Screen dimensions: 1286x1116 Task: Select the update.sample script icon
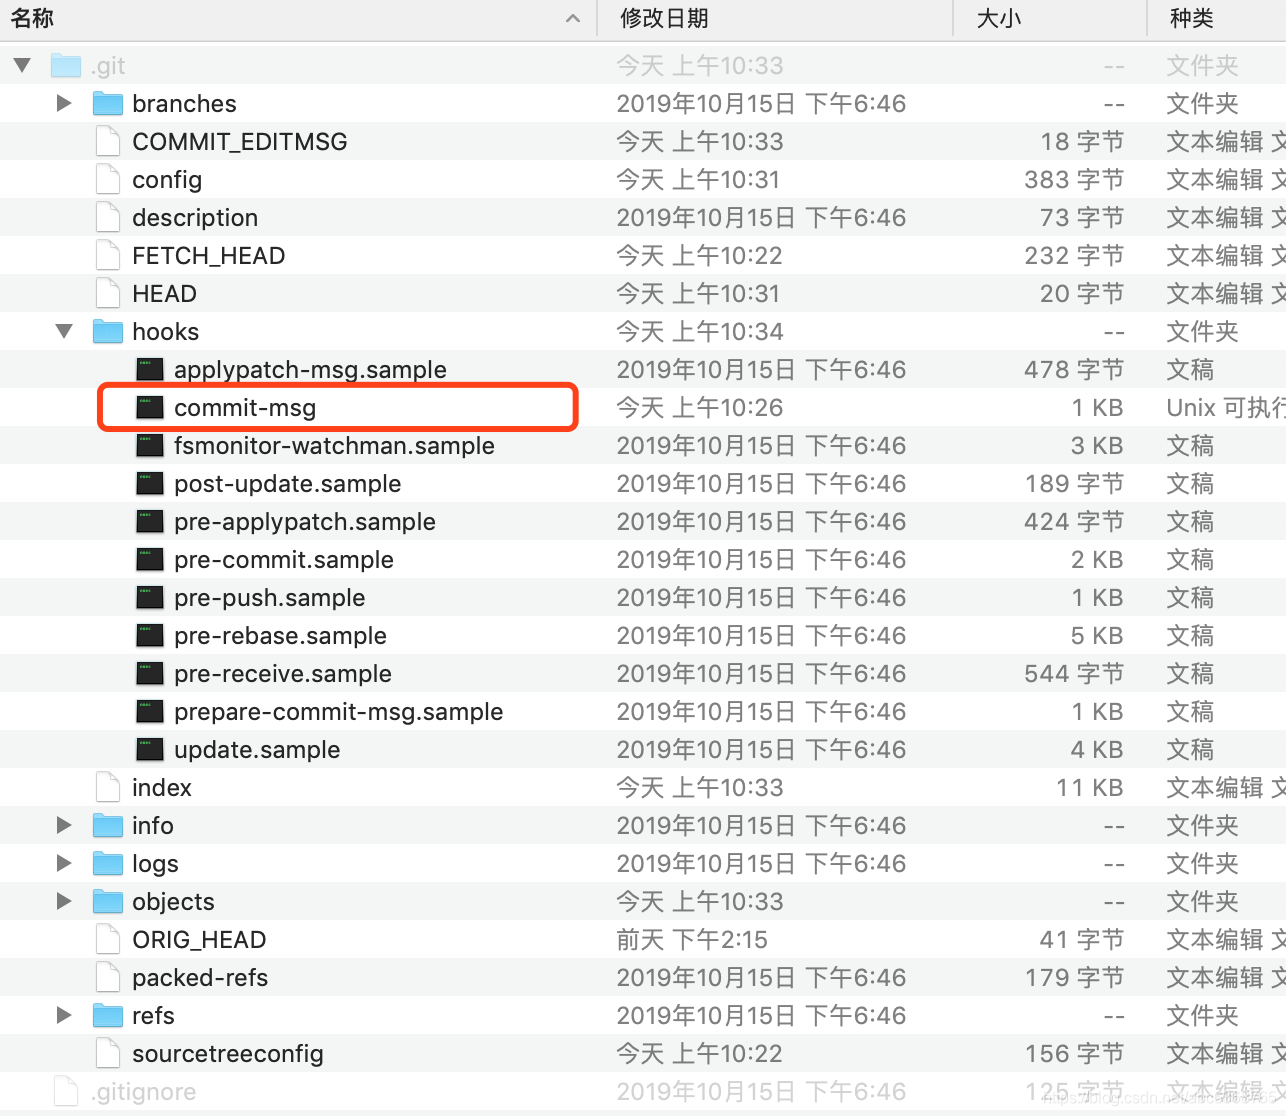click(x=150, y=749)
